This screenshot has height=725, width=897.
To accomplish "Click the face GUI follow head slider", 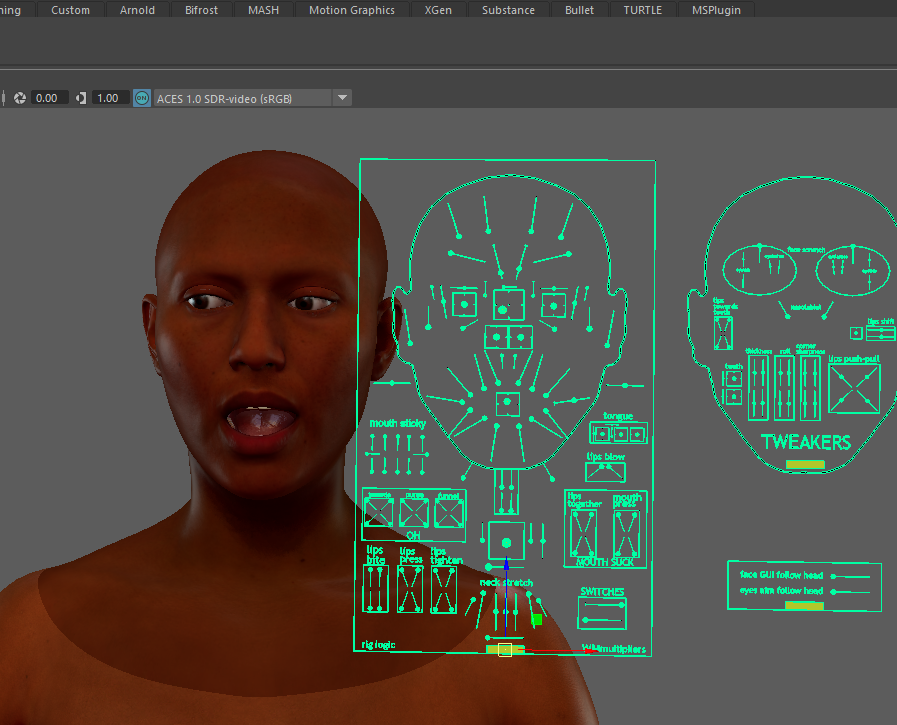I will click(x=851, y=576).
